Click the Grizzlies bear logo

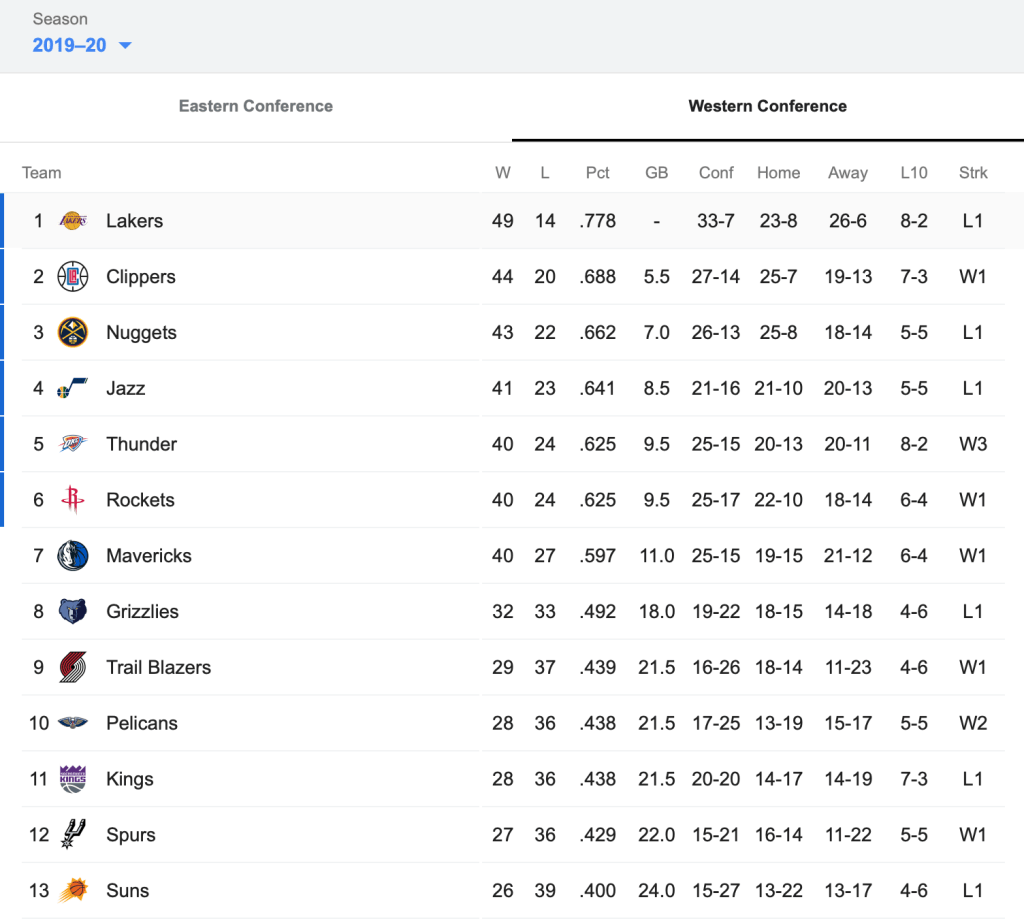coord(73,612)
